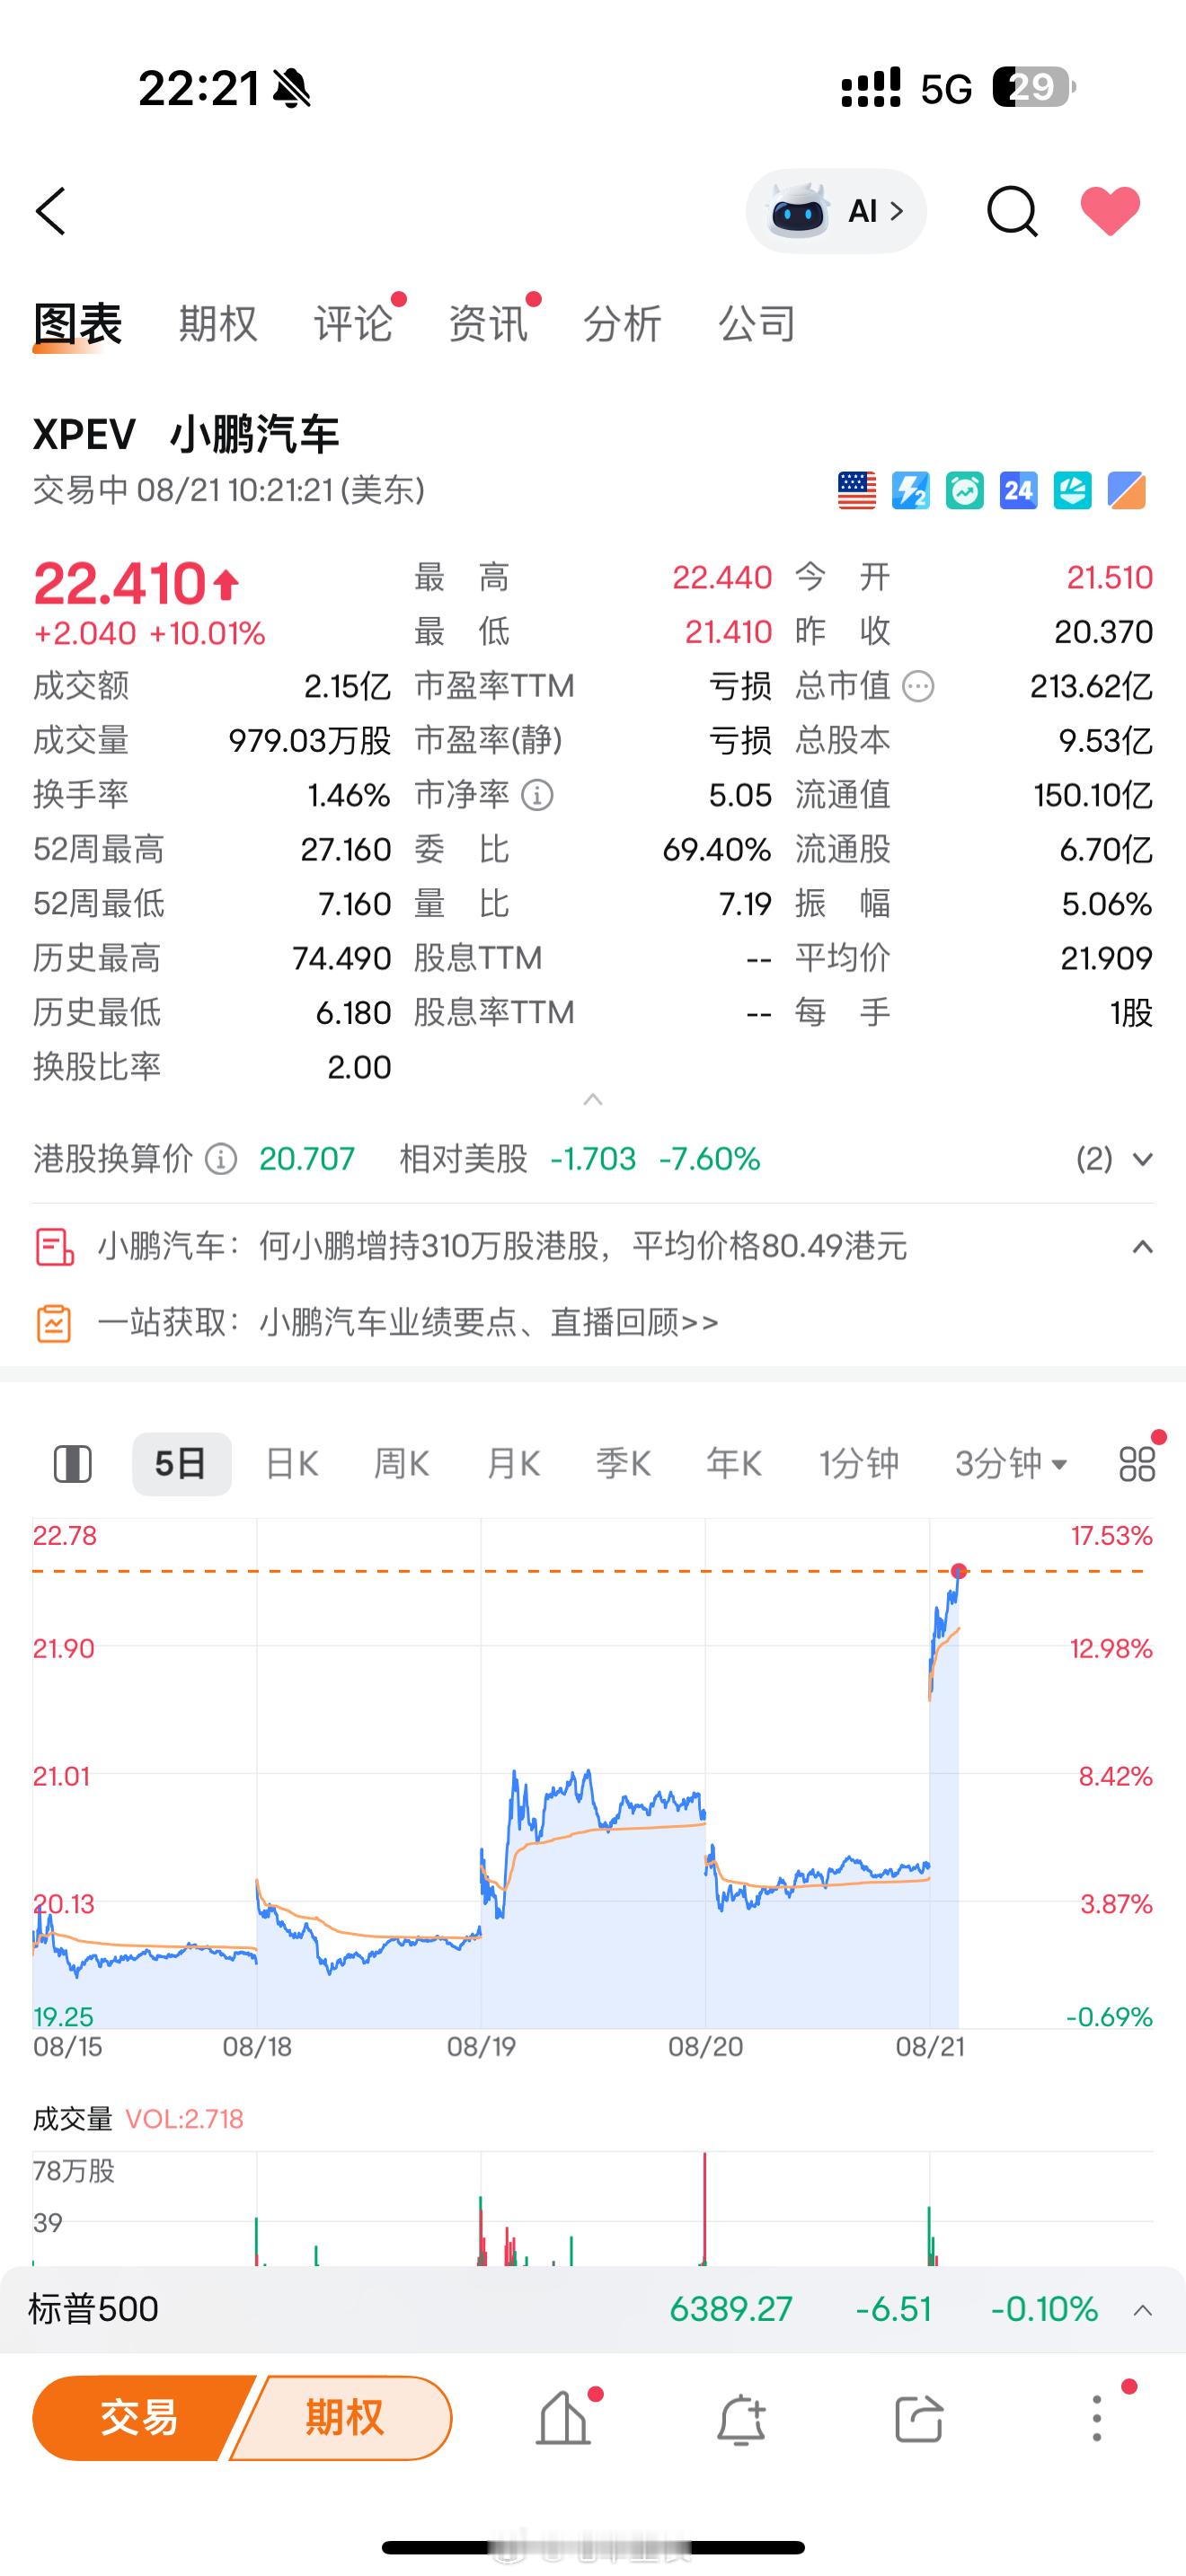Select the 5日 chart period

click(181, 1464)
